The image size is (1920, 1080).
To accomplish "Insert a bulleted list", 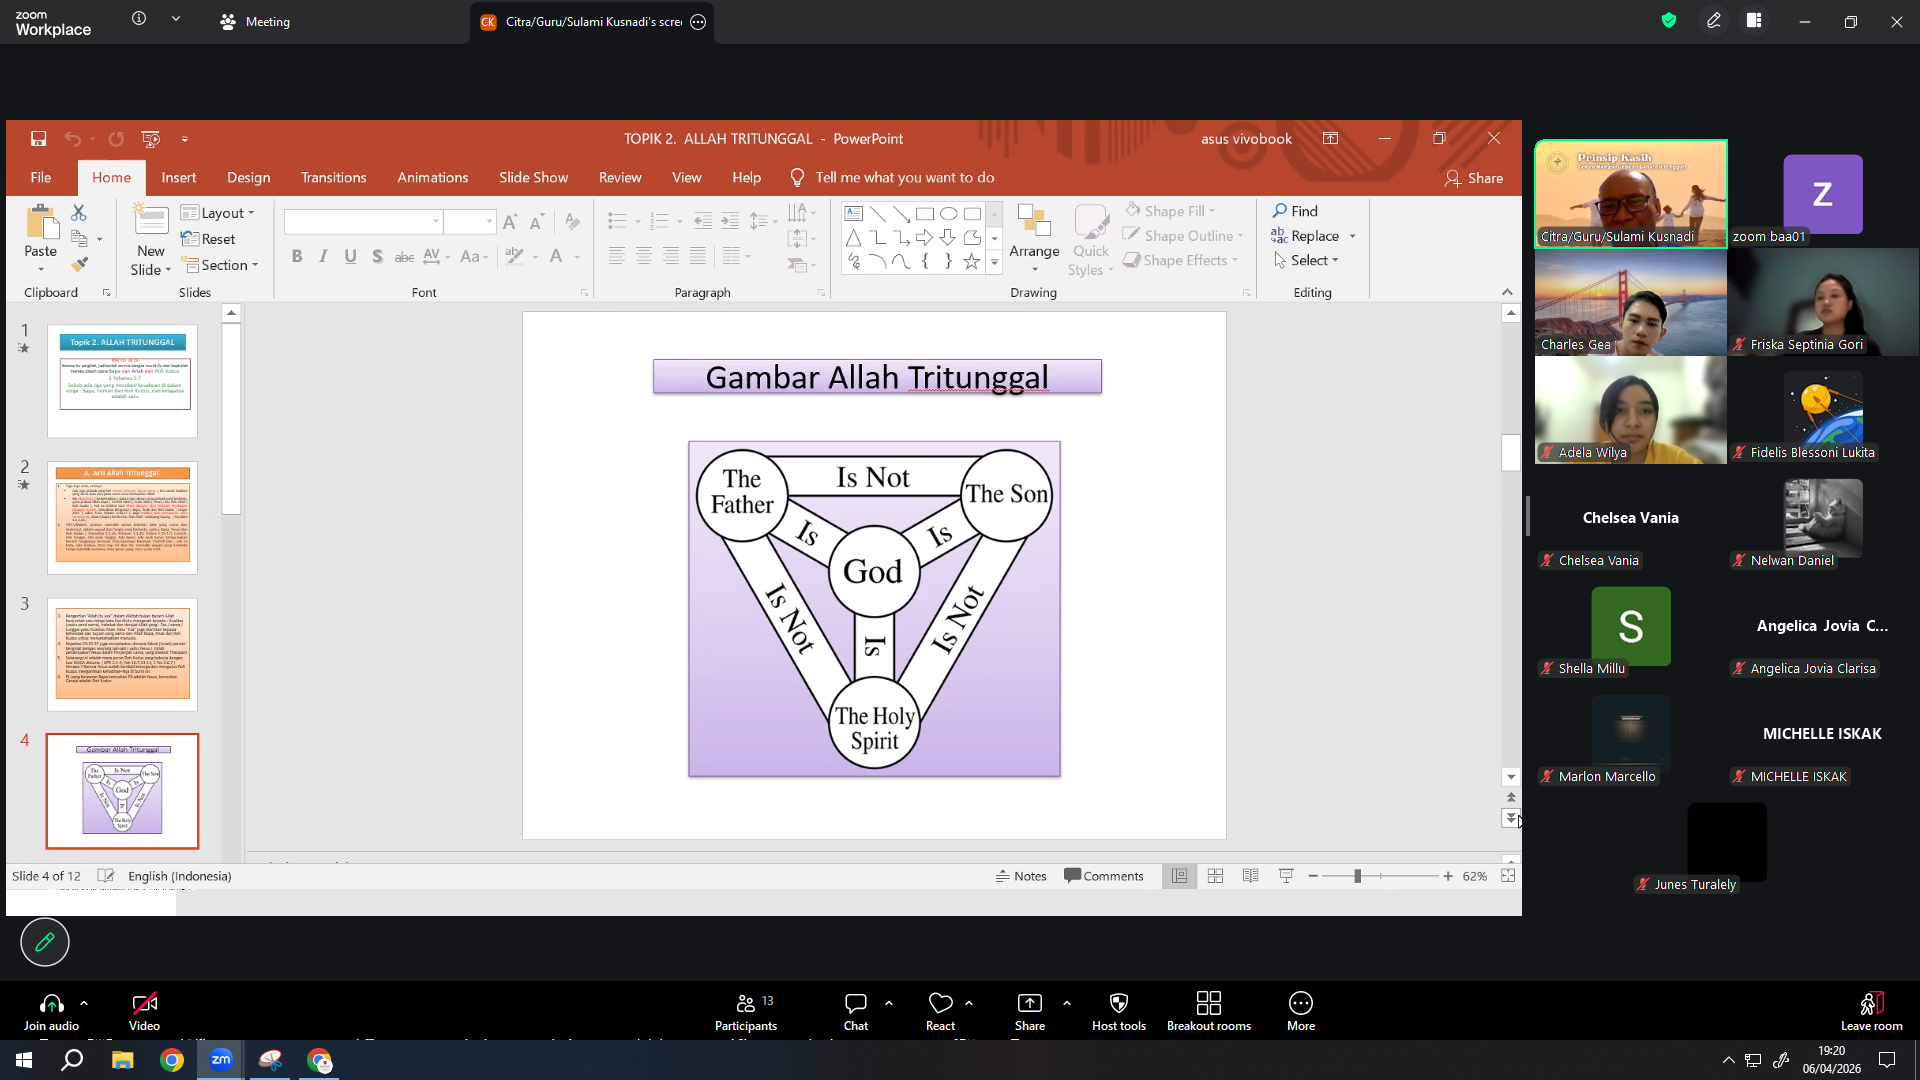I will coord(617,221).
